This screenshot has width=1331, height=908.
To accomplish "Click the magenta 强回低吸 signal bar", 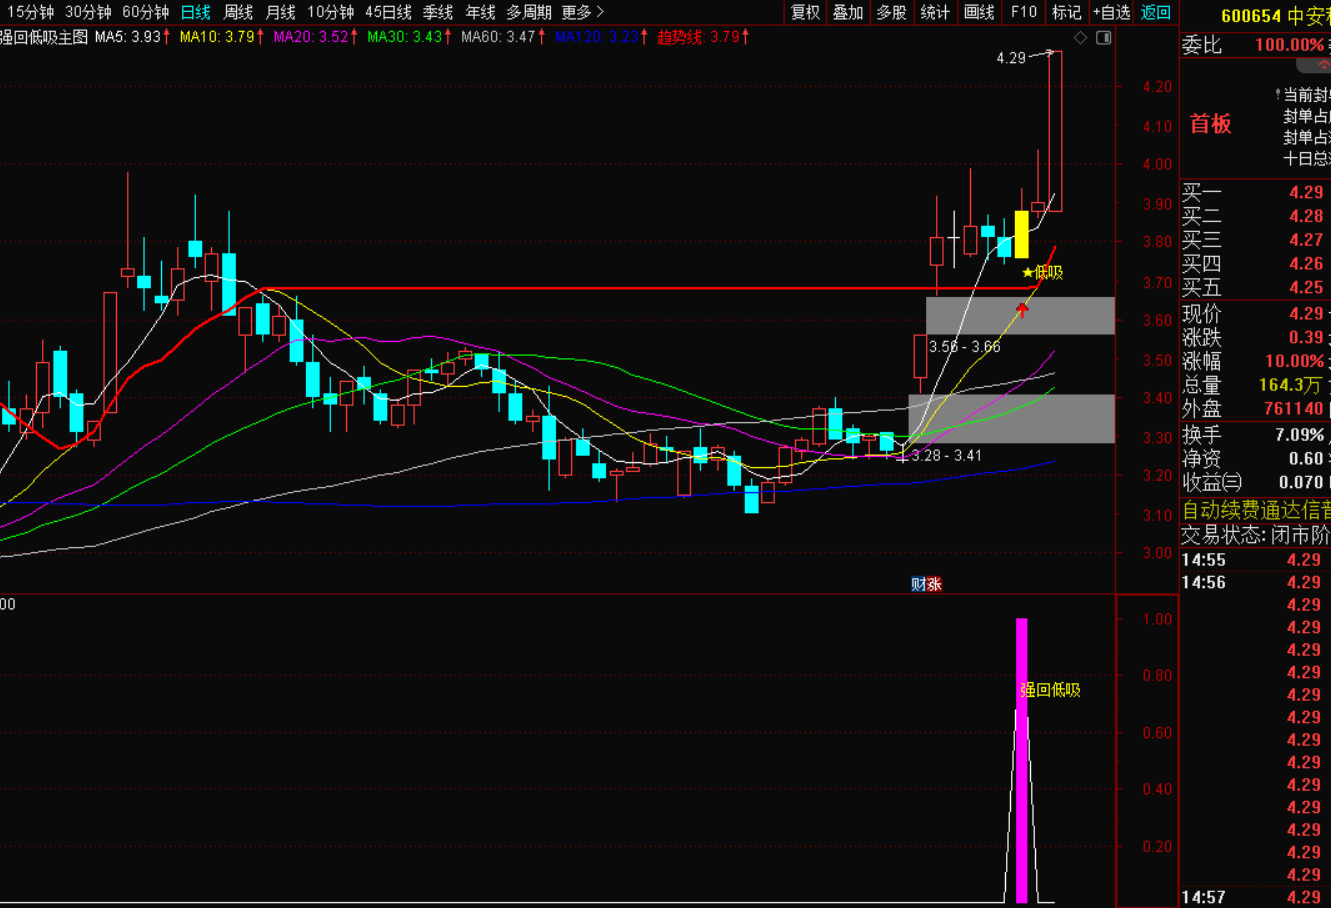I will click(1022, 760).
